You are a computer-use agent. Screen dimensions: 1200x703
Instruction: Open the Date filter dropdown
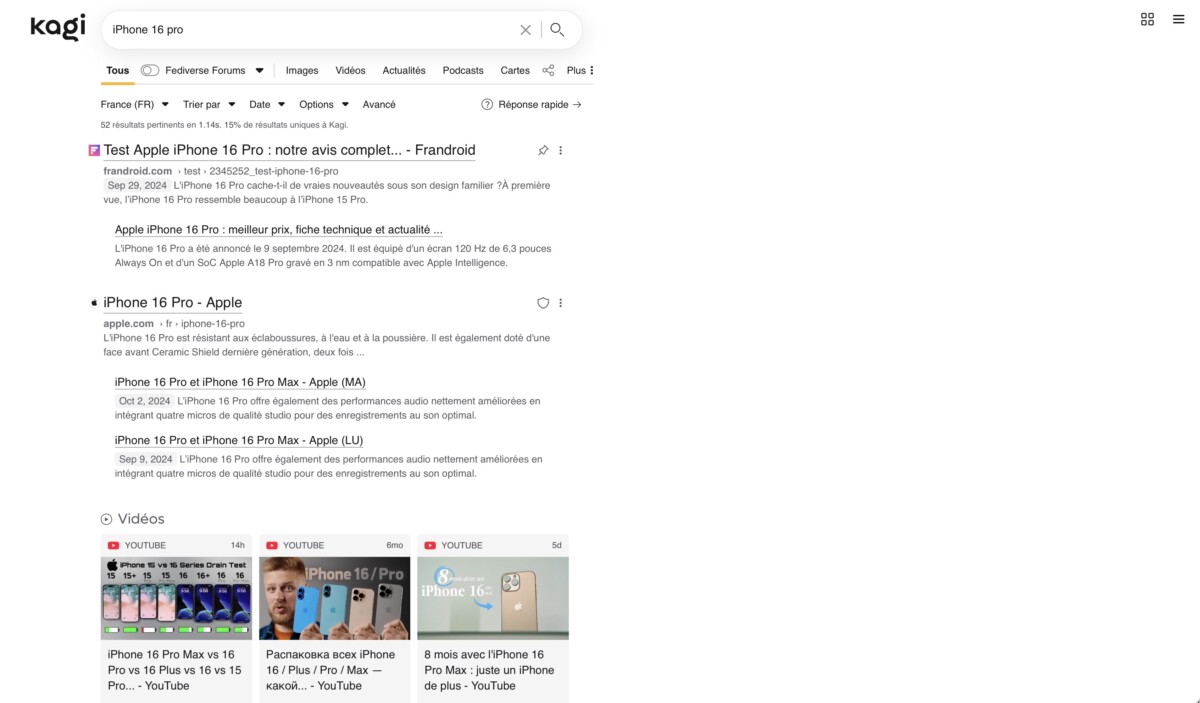[x=267, y=104]
